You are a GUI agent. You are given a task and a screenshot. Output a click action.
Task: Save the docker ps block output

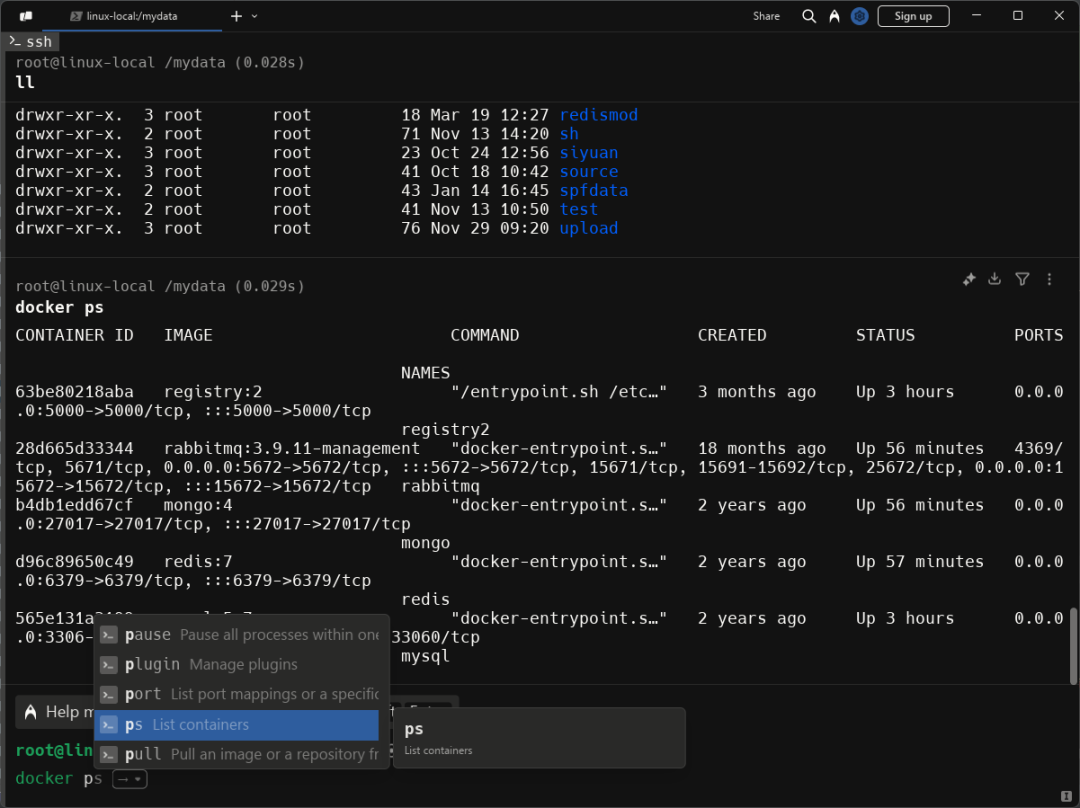tap(995, 280)
